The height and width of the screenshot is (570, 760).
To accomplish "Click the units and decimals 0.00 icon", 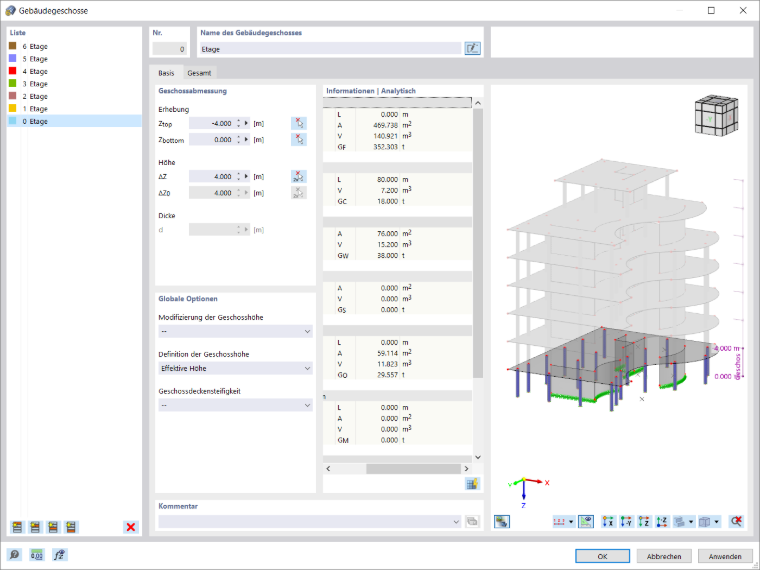I will pos(37,554).
